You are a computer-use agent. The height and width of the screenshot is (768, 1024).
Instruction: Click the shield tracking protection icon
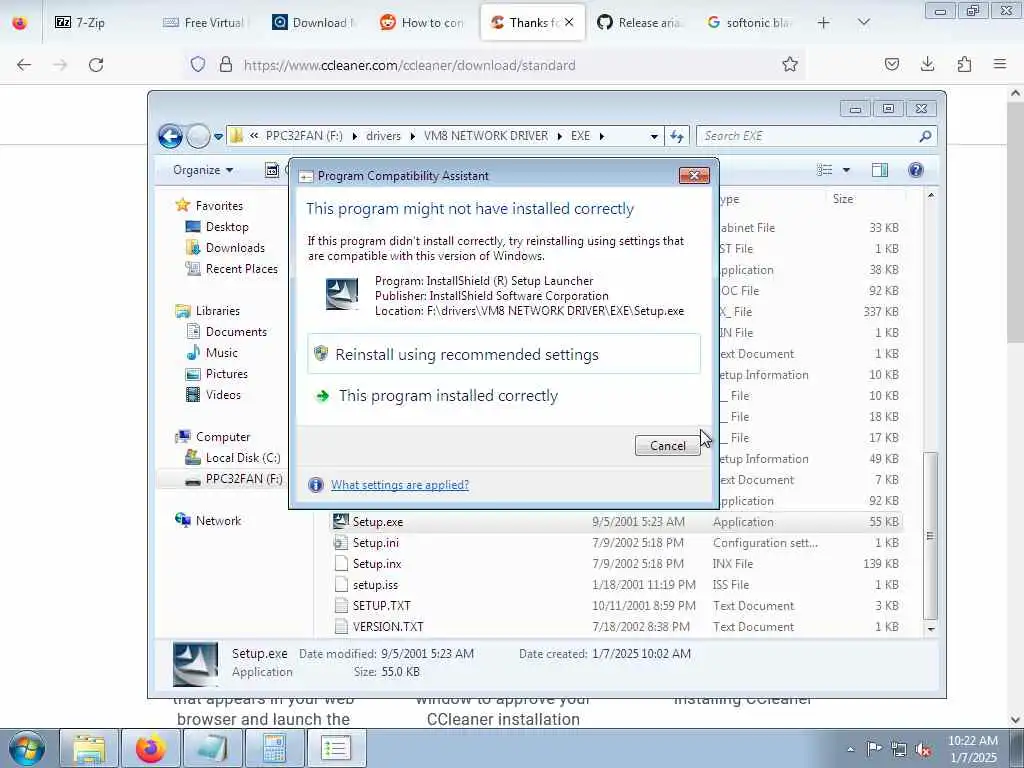(x=198, y=65)
